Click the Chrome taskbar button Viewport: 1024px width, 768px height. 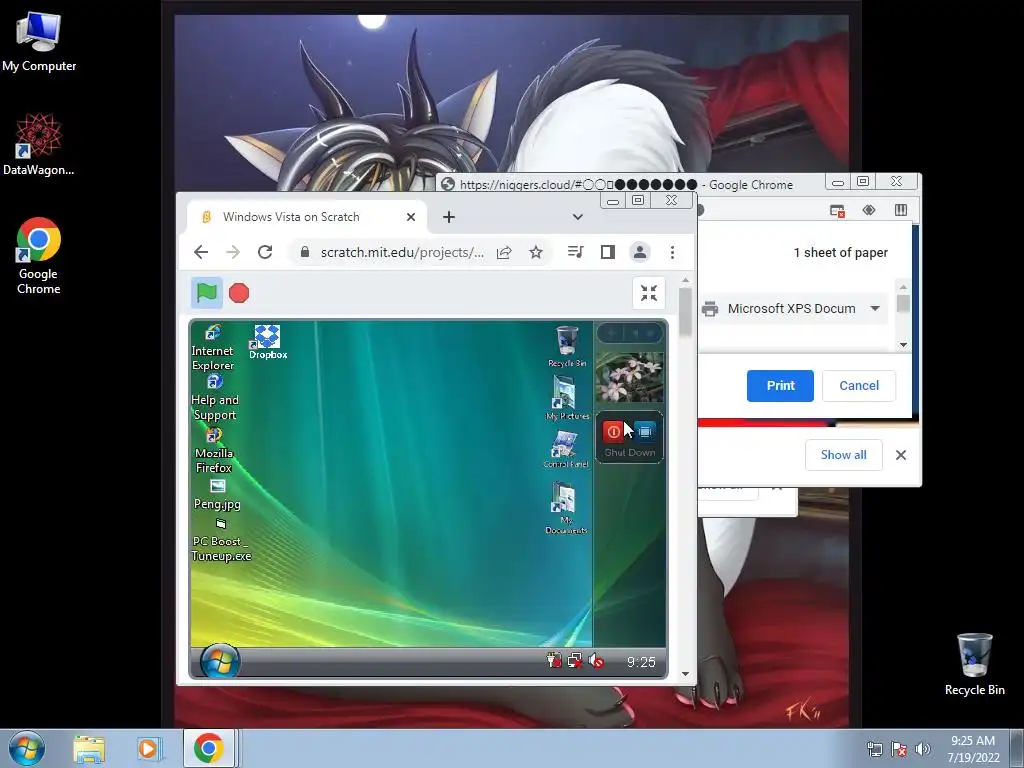pyautogui.click(x=208, y=748)
